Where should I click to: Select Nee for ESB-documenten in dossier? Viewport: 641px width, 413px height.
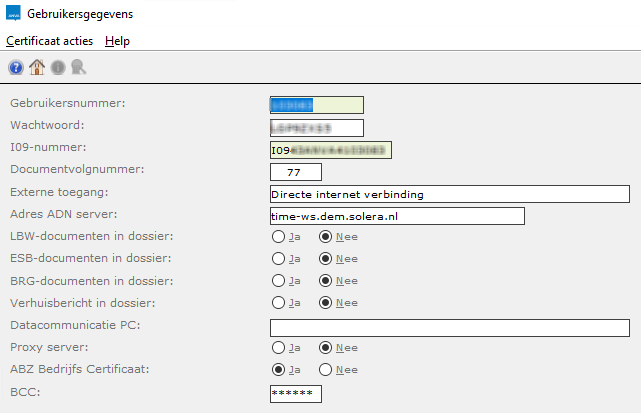326,259
